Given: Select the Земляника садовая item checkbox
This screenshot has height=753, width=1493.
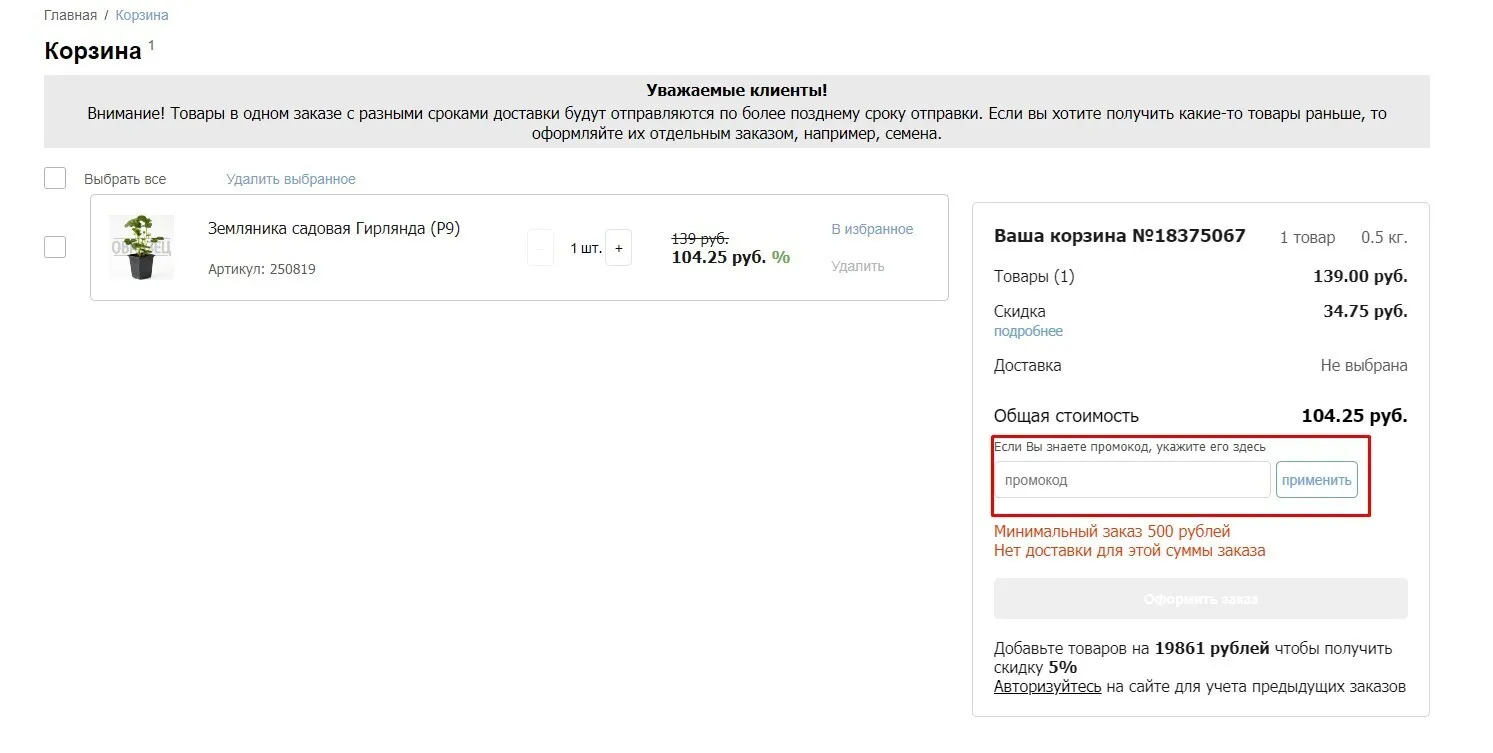Looking at the screenshot, I should pos(55,247).
